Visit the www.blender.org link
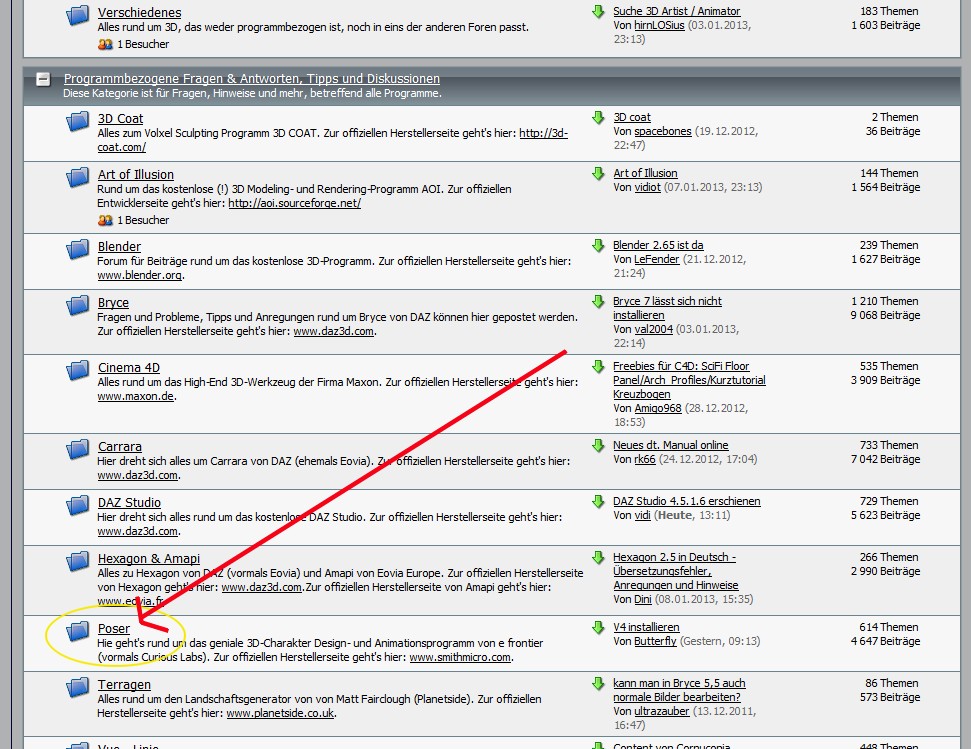The width and height of the screenshot is (971, 749). [139, 275]
